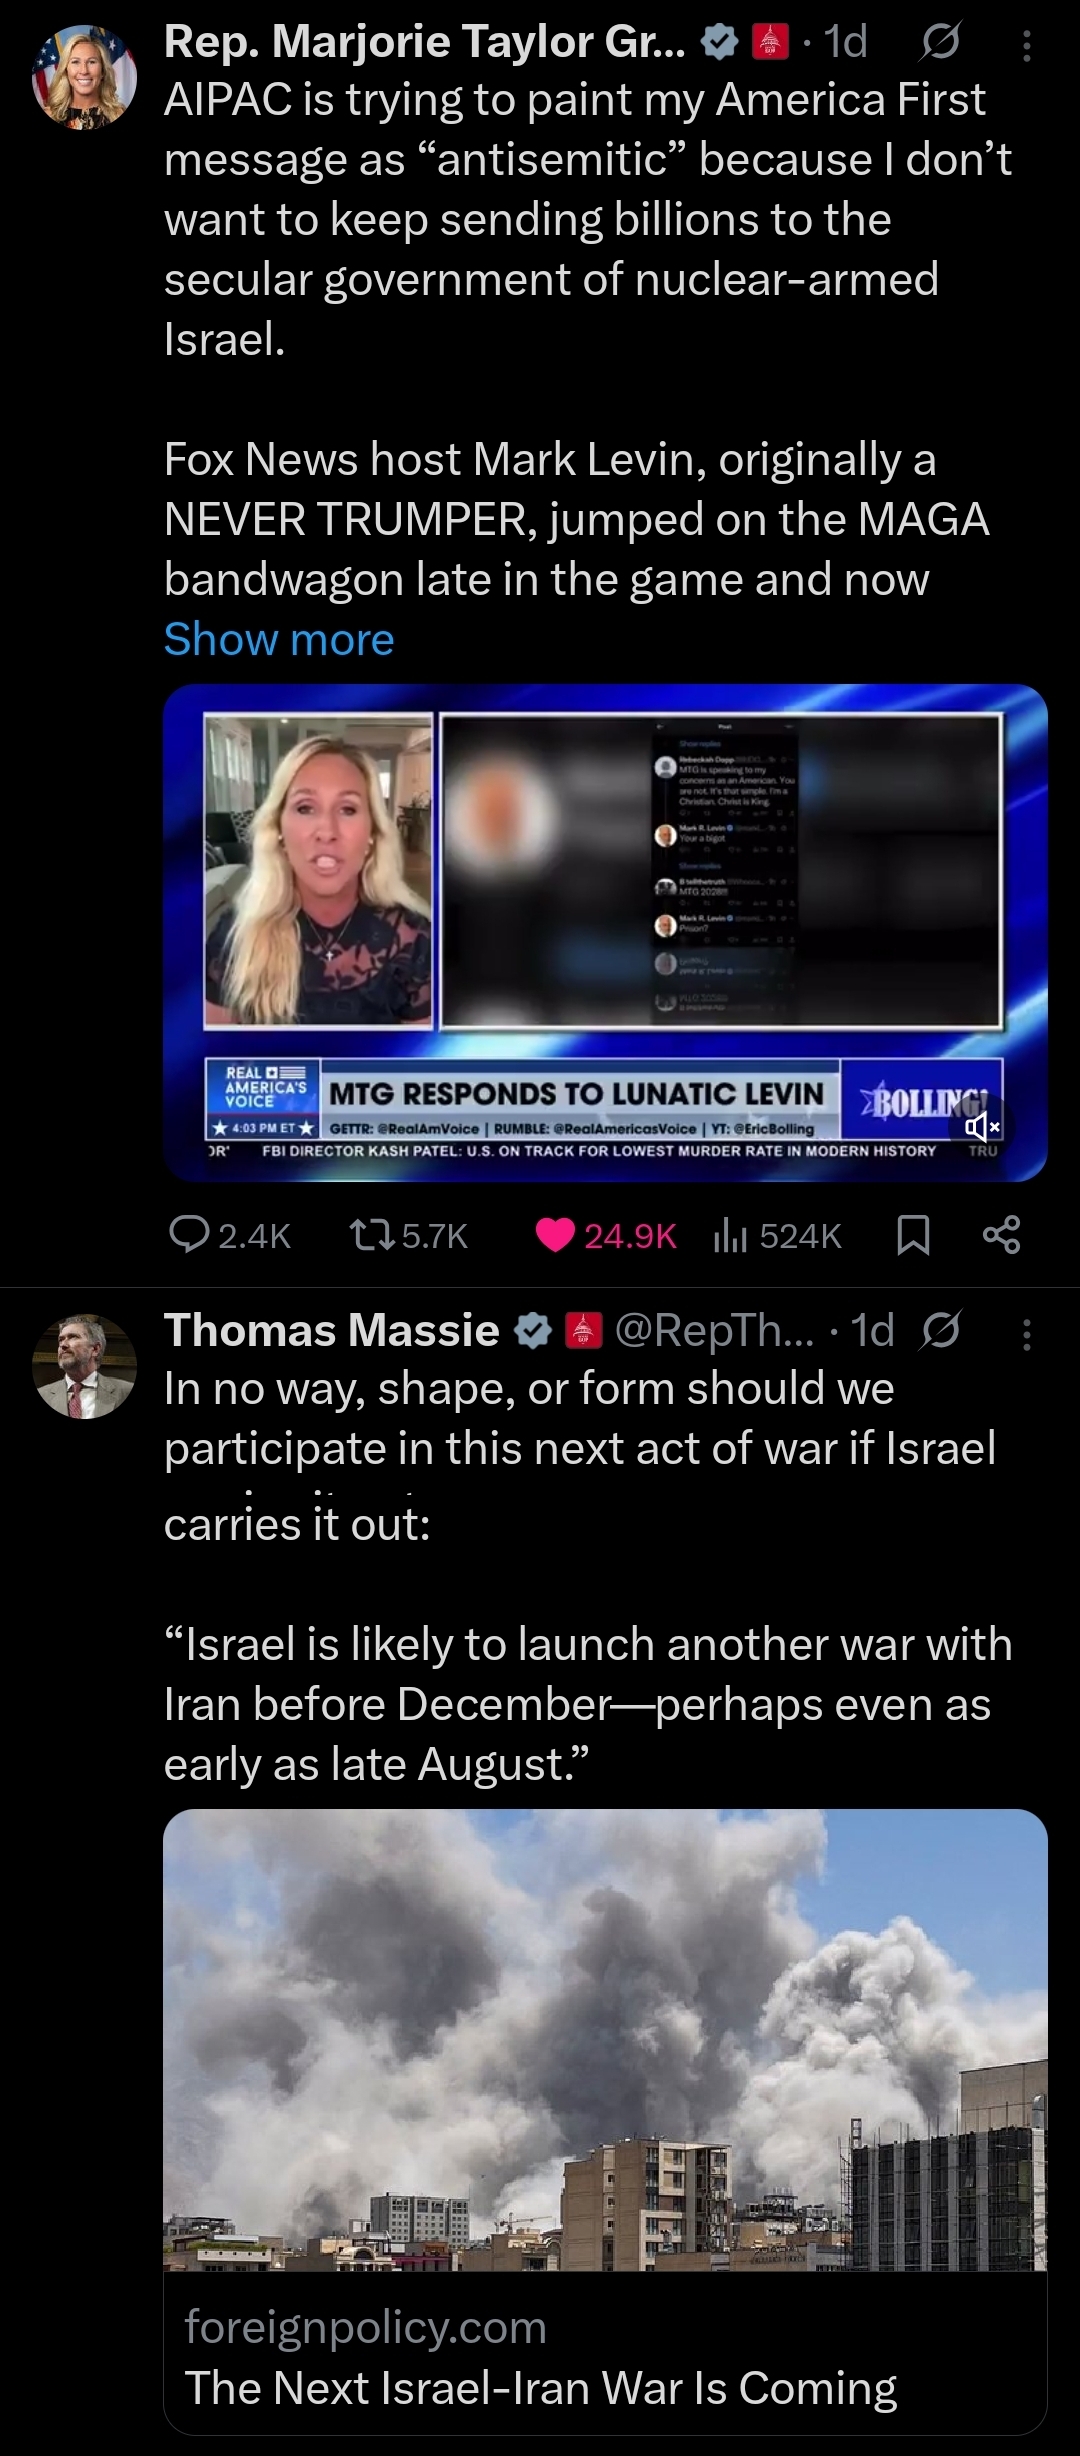The image size is (1080, 2456).
Task: Open Thomas Massie's profile picture
Action: tap(84, 1366)
